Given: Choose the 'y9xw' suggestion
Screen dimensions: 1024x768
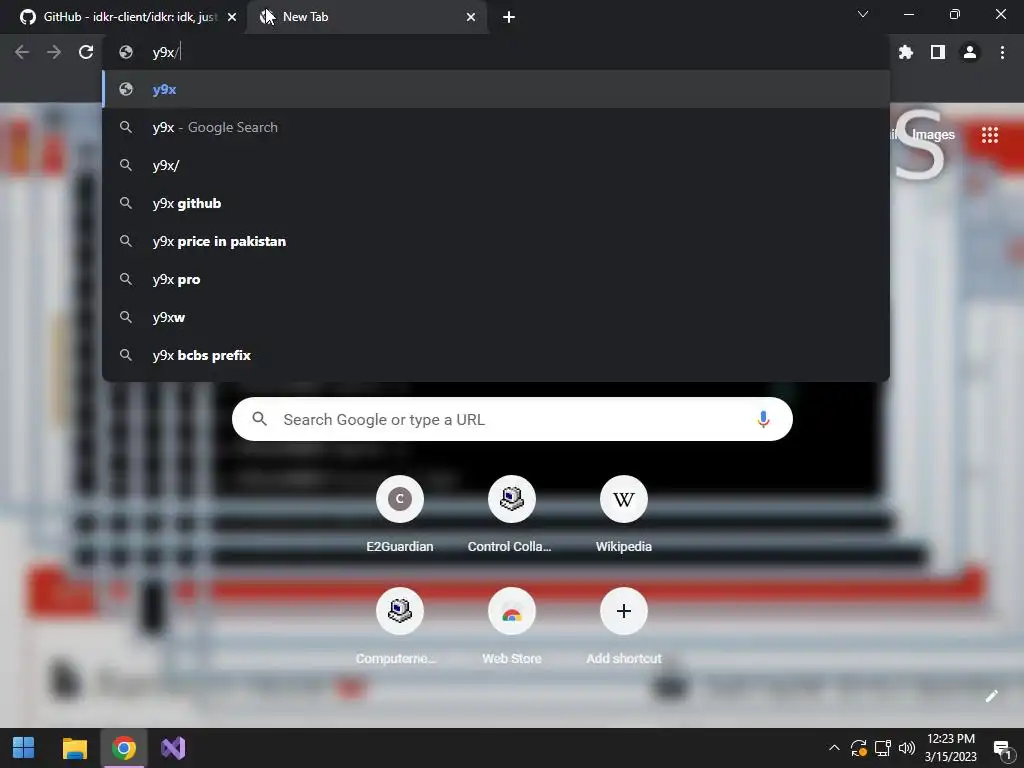Looking at the screenshot, I should (496, 317).
